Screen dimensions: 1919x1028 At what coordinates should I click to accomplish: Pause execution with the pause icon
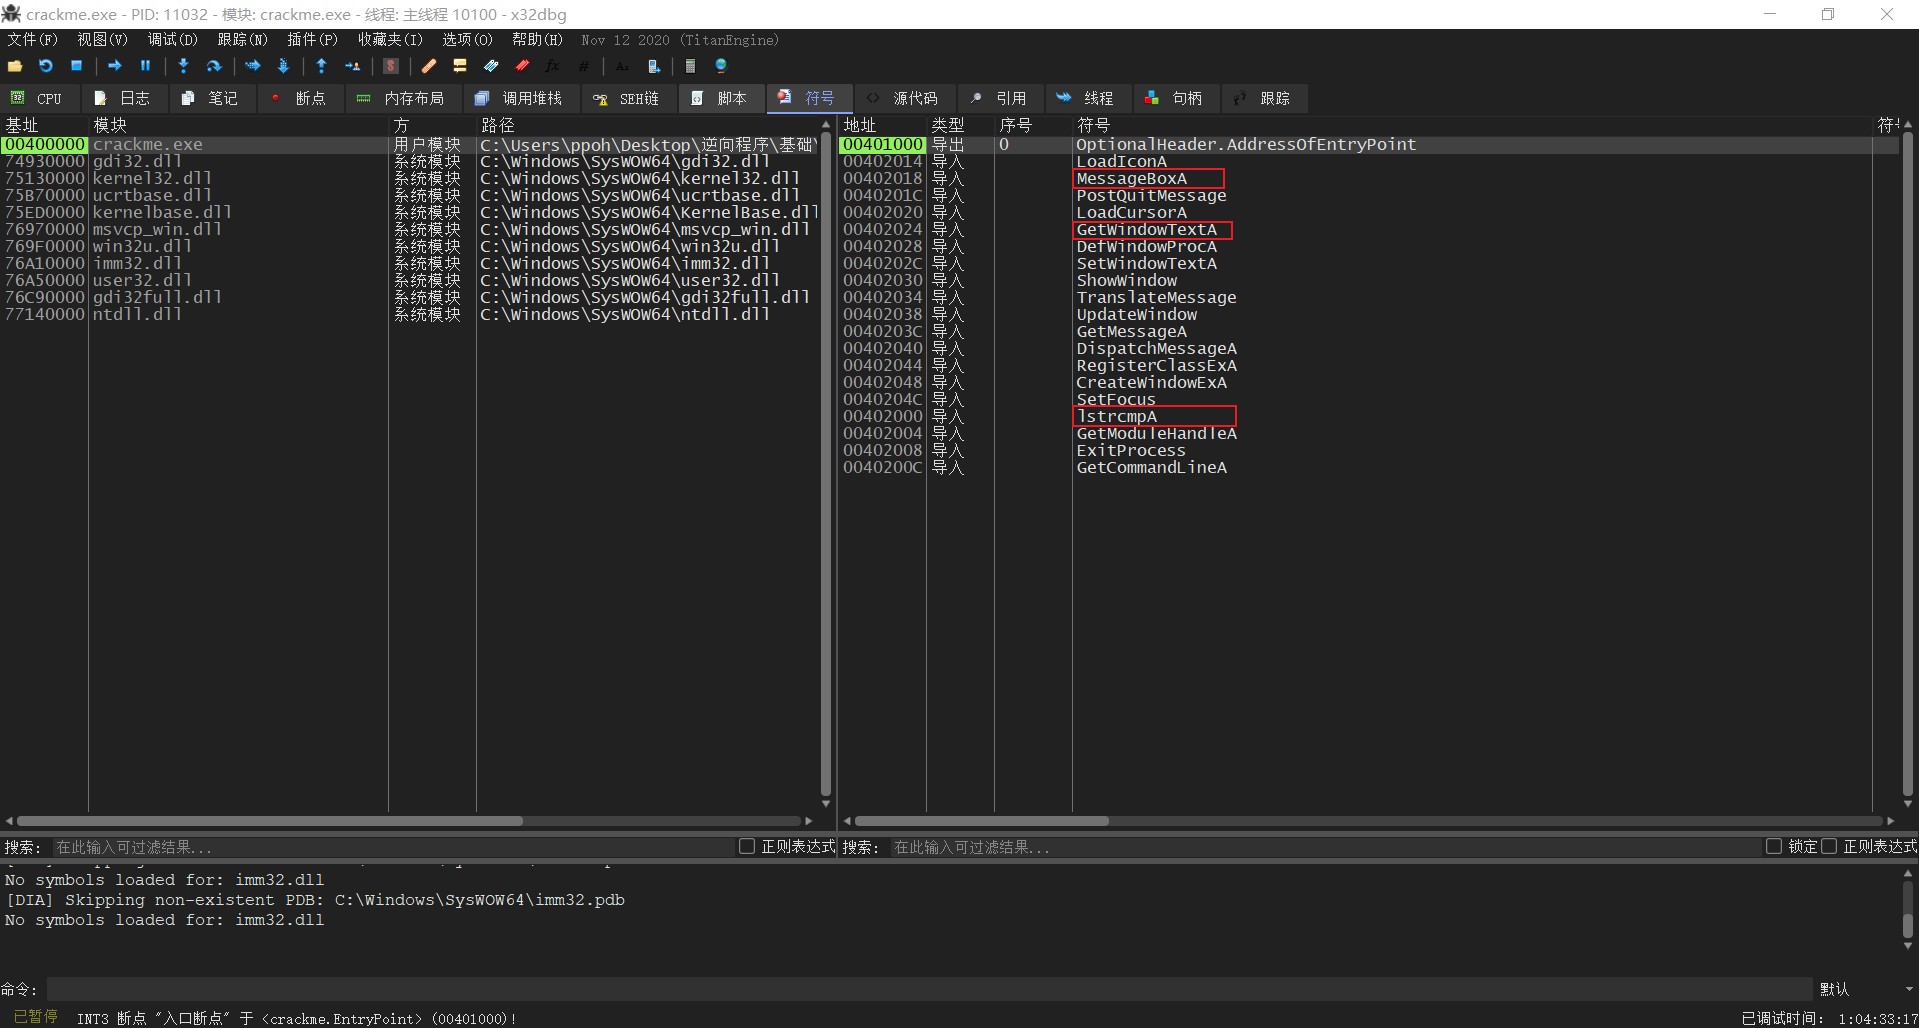pyautogui.click(x=146, y=66)
